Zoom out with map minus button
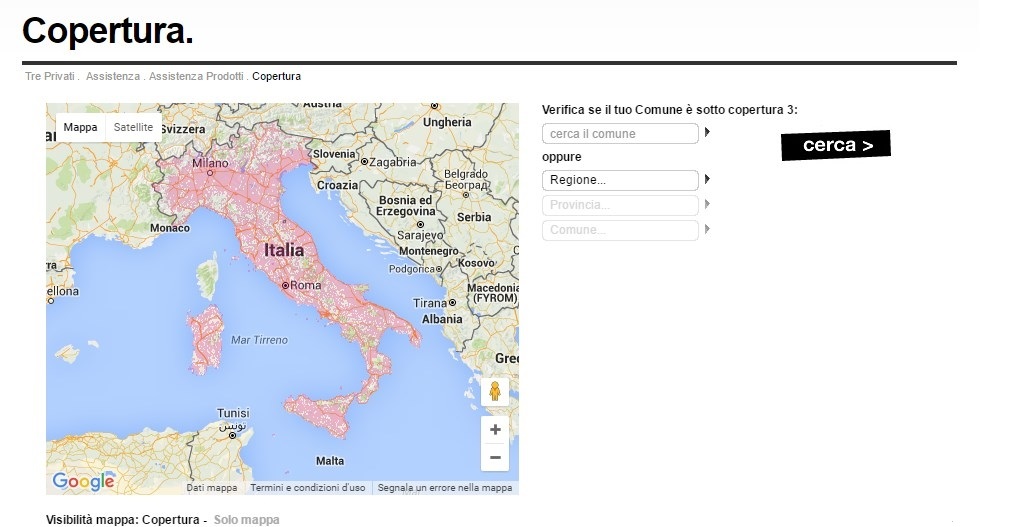Screen dimensions: 1036x527 click(495, 457)
